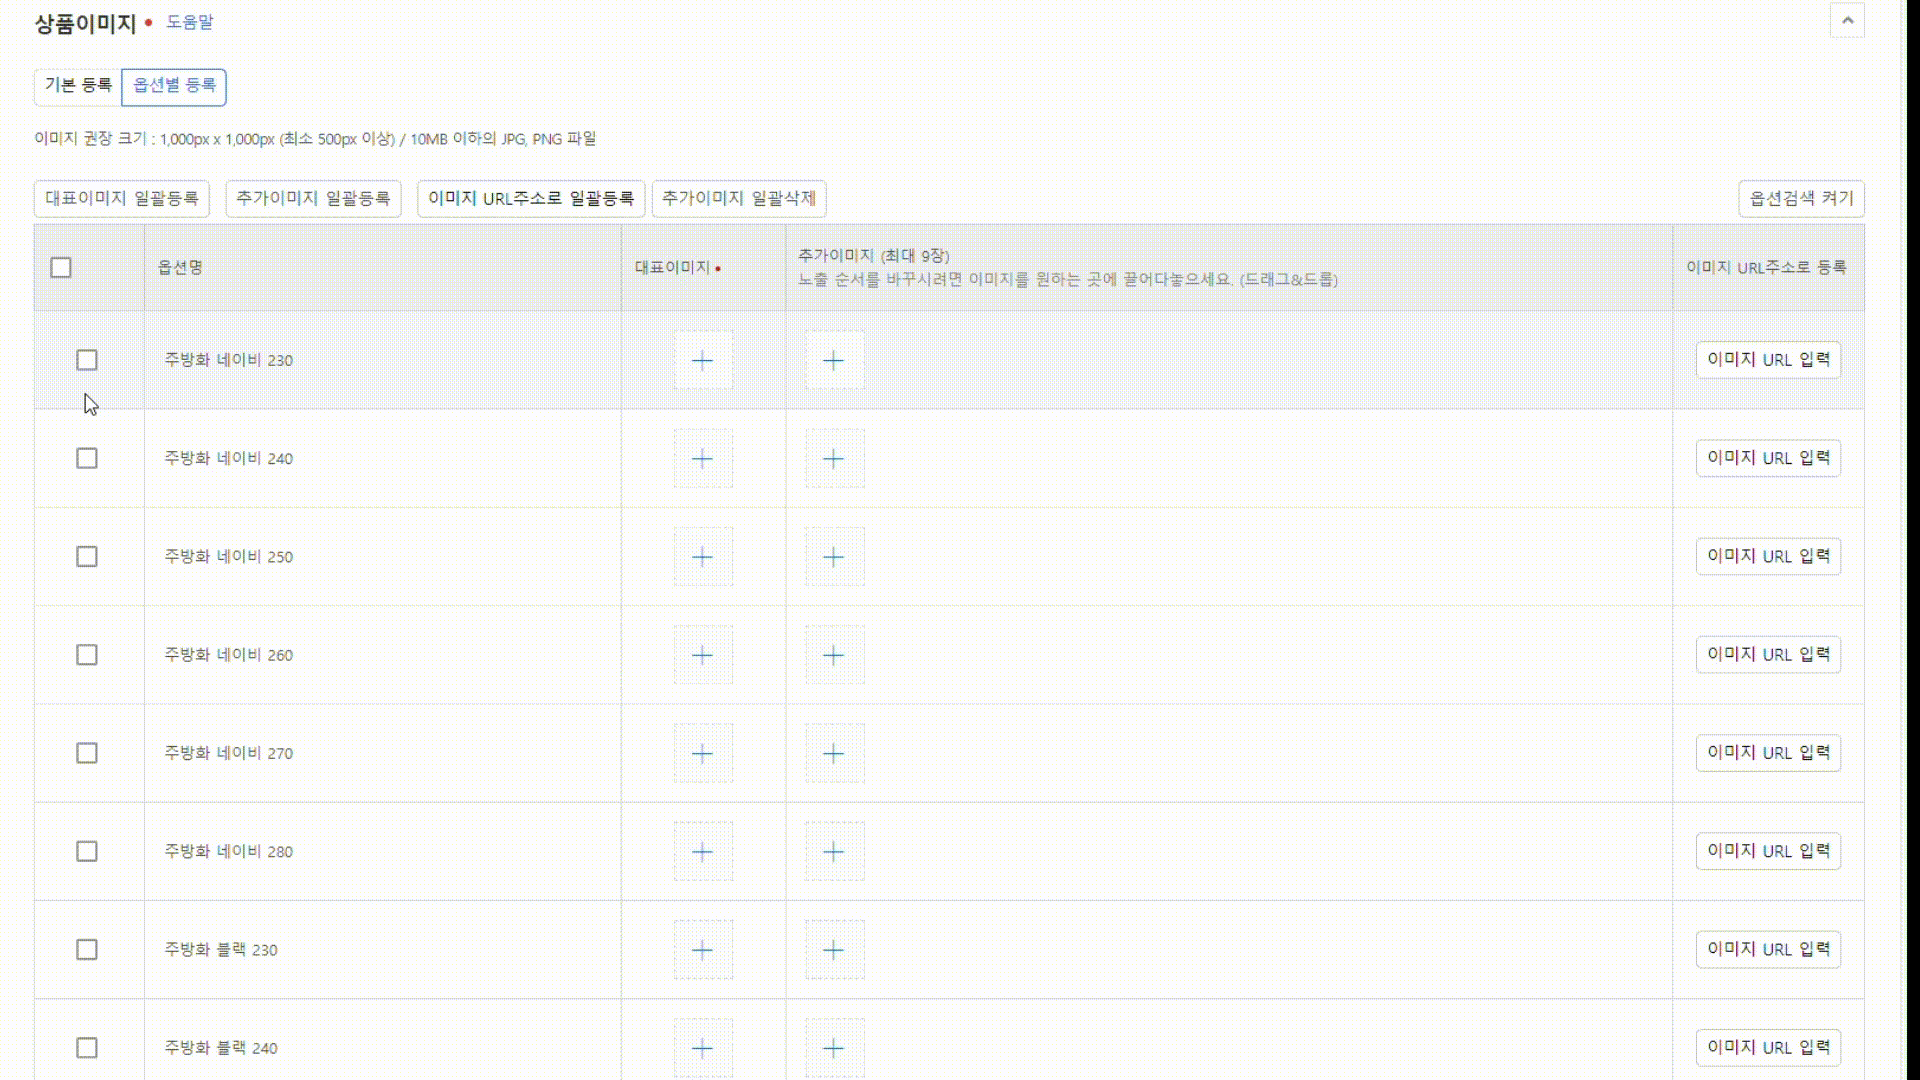
Task: Collapse the 상품이미지 section
Action: 1846,21
